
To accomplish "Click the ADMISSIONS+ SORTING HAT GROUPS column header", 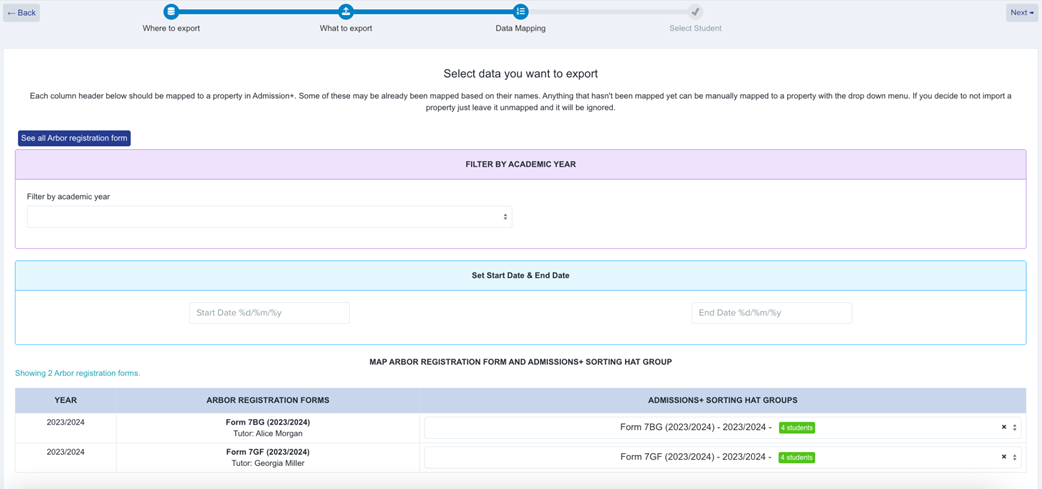I will pos(722,401).
